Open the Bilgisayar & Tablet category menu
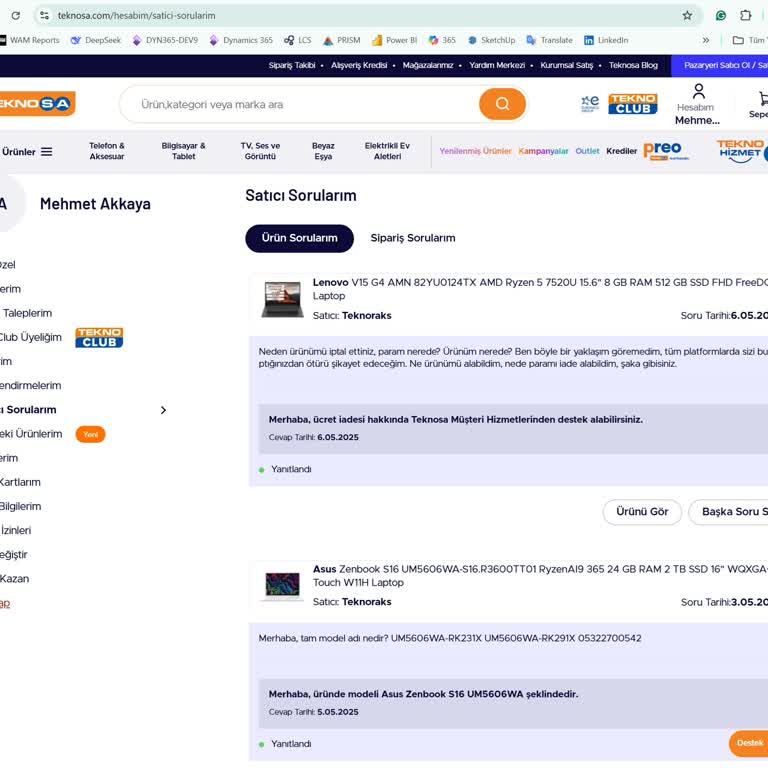Screen dimensions: 768x768 coord(183,151)
